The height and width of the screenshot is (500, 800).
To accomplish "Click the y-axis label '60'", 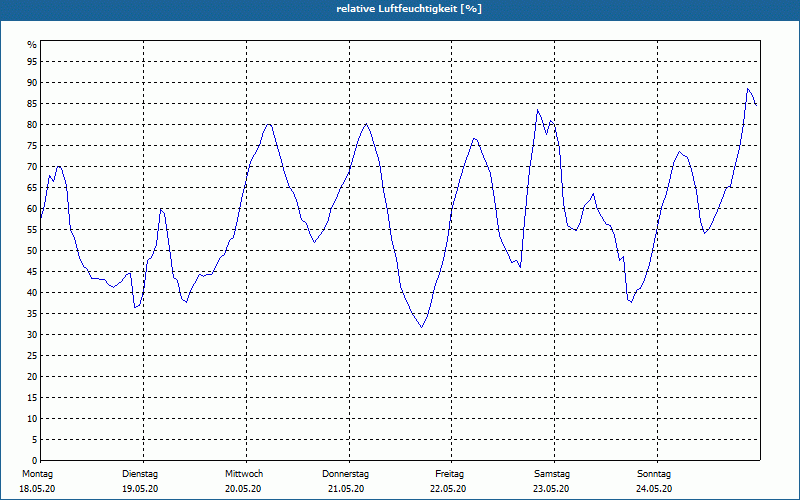I will point(32,209).
